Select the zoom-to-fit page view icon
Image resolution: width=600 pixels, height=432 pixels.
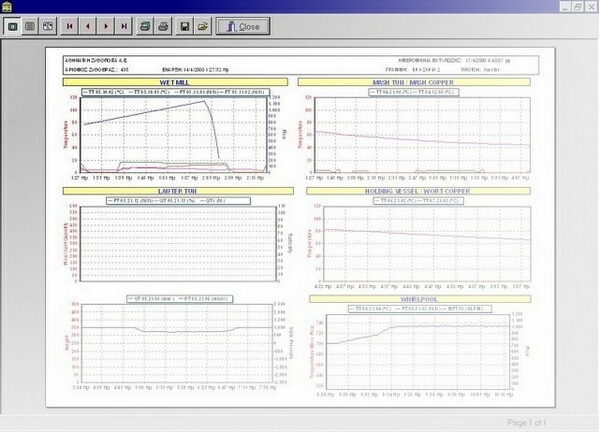(12, 24)
